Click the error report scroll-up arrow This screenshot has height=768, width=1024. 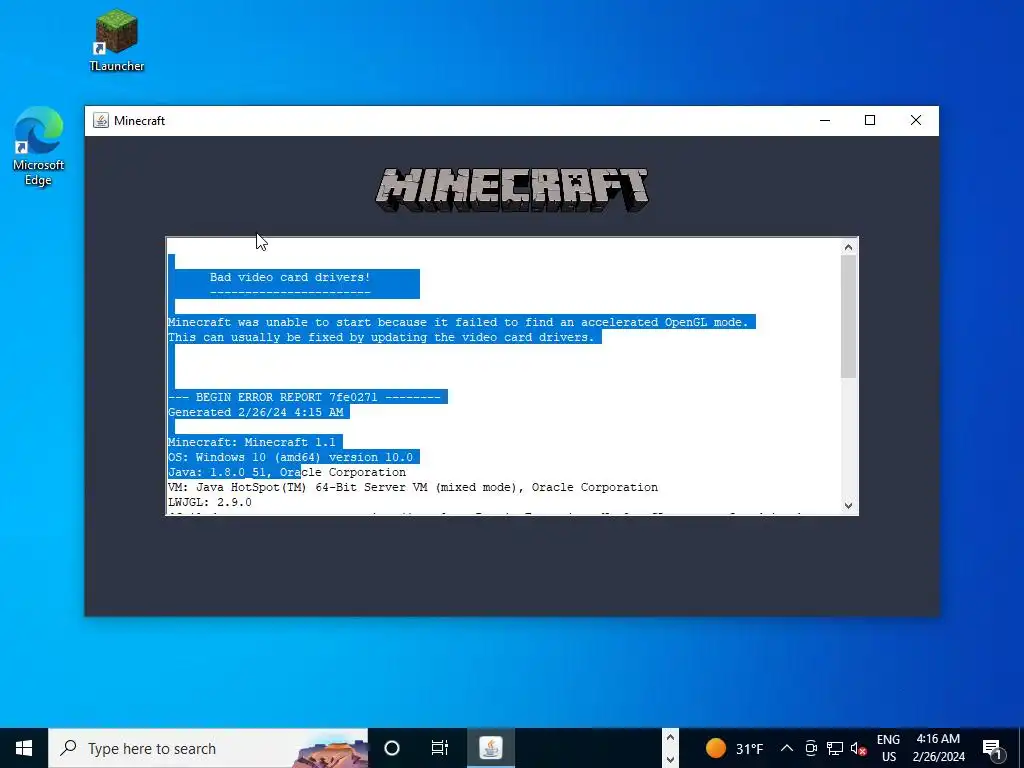[848, 247]
